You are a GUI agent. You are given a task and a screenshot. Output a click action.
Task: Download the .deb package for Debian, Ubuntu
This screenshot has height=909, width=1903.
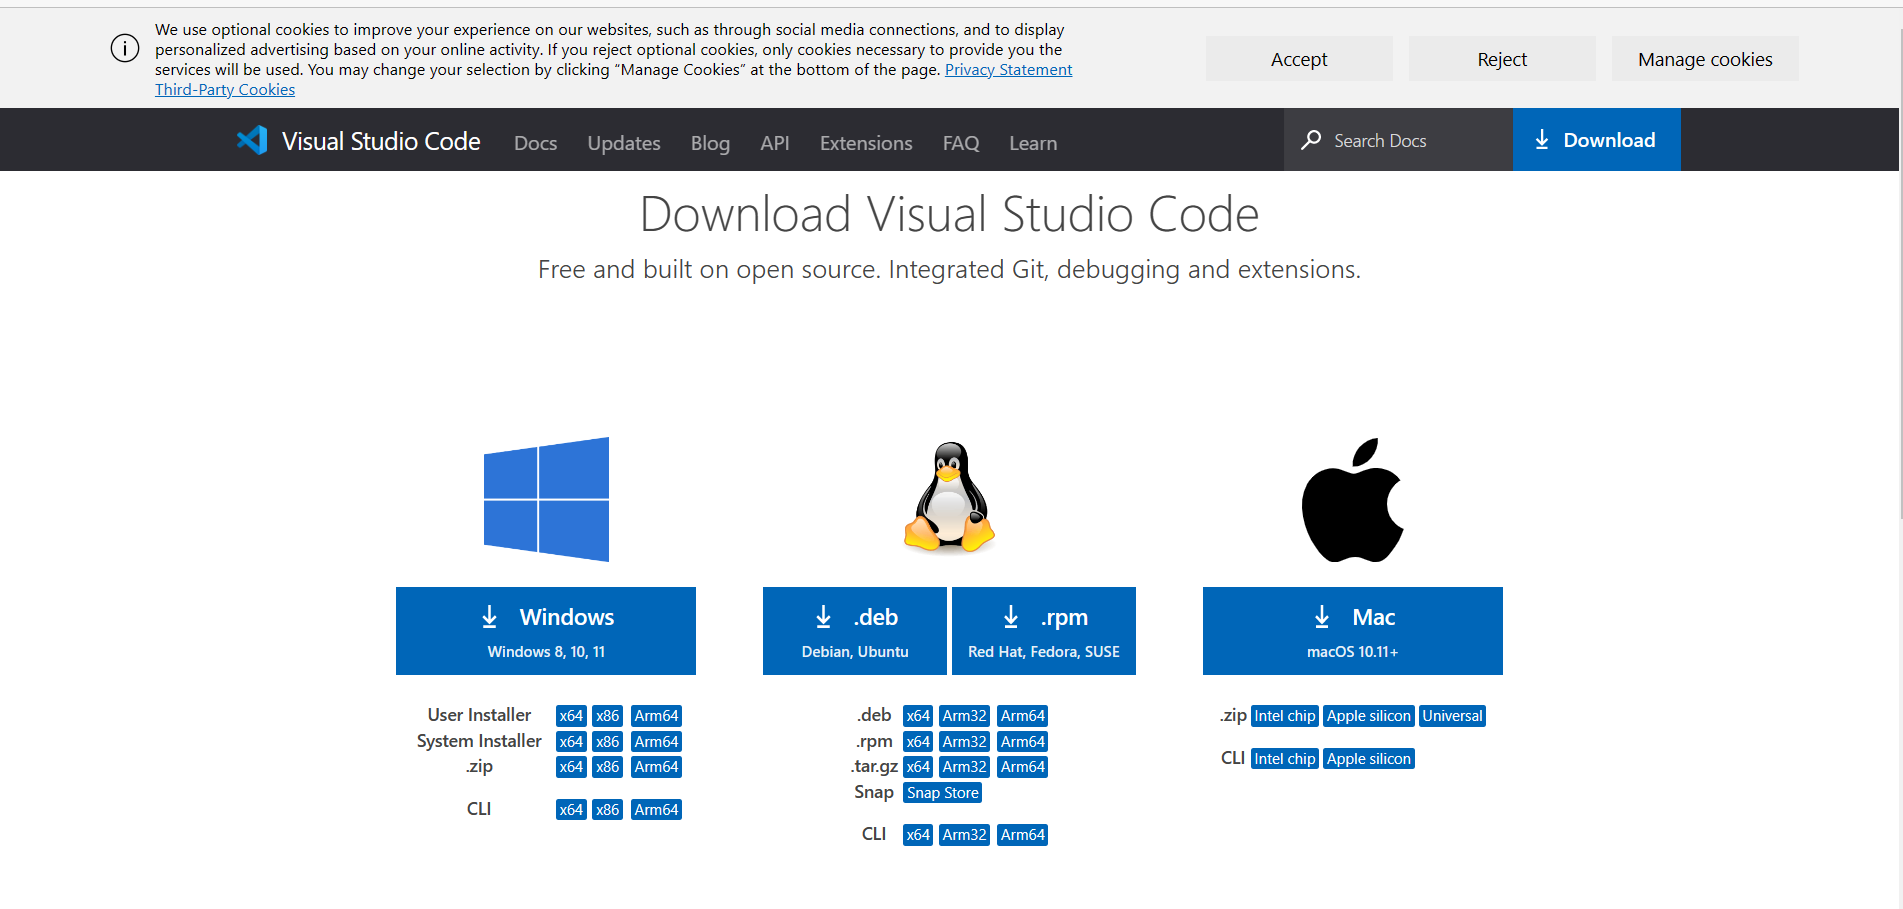tap(855, 631)
